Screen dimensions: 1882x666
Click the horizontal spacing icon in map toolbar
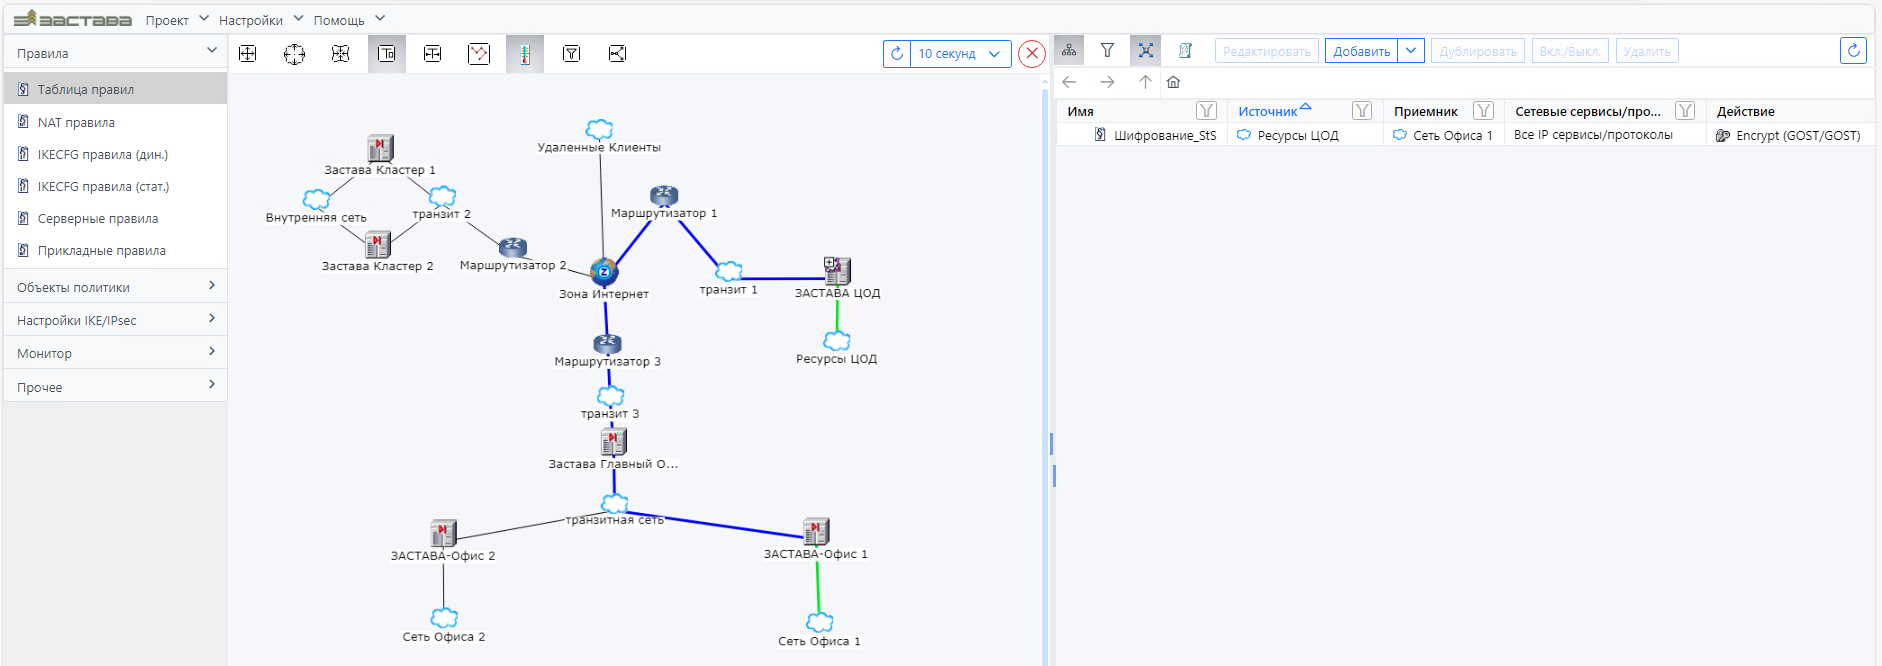point(433,54)
